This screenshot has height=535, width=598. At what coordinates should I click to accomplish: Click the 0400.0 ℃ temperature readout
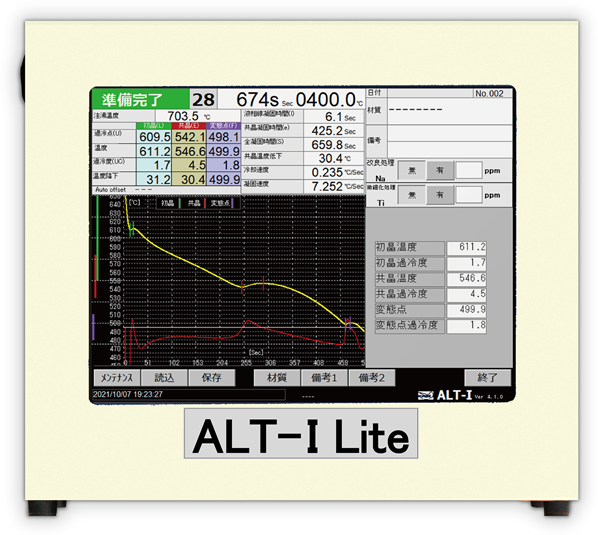point(330,100)
